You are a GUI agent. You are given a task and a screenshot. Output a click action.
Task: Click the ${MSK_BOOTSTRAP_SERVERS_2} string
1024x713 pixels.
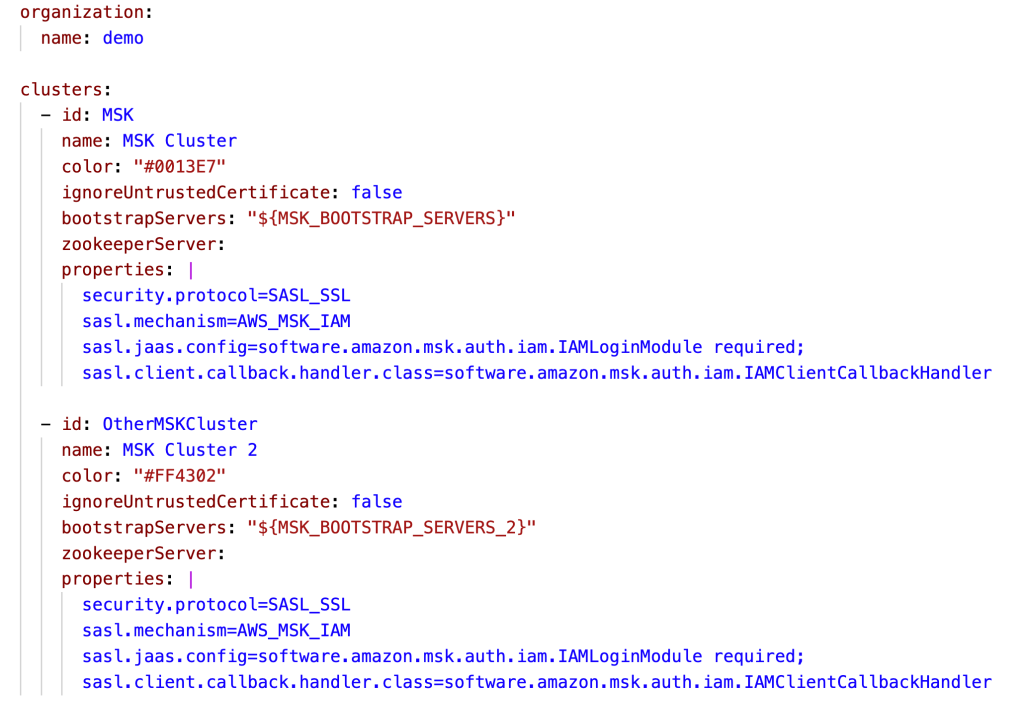[x=392, y=528]
